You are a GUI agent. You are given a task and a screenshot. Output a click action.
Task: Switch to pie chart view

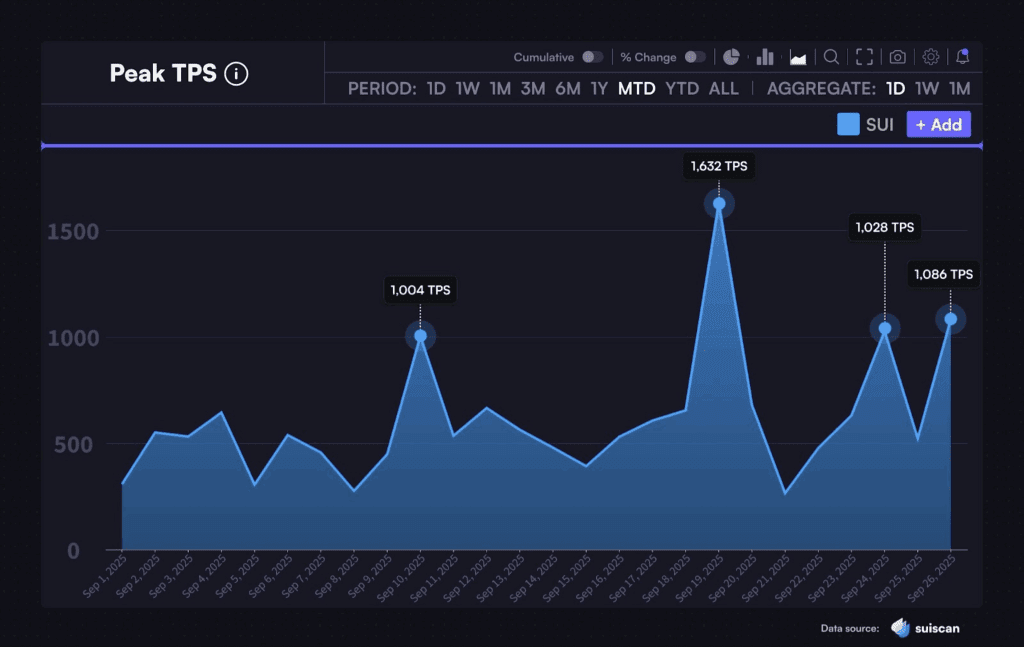(732, 57)
